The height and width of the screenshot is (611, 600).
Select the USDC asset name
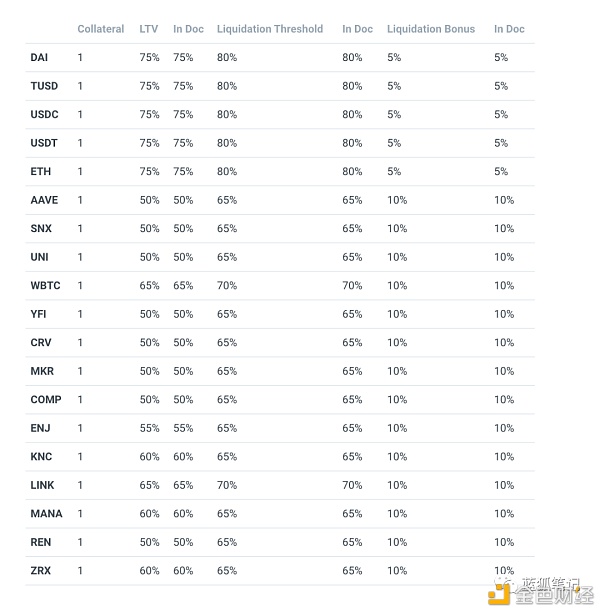click(x=44, y=114)
